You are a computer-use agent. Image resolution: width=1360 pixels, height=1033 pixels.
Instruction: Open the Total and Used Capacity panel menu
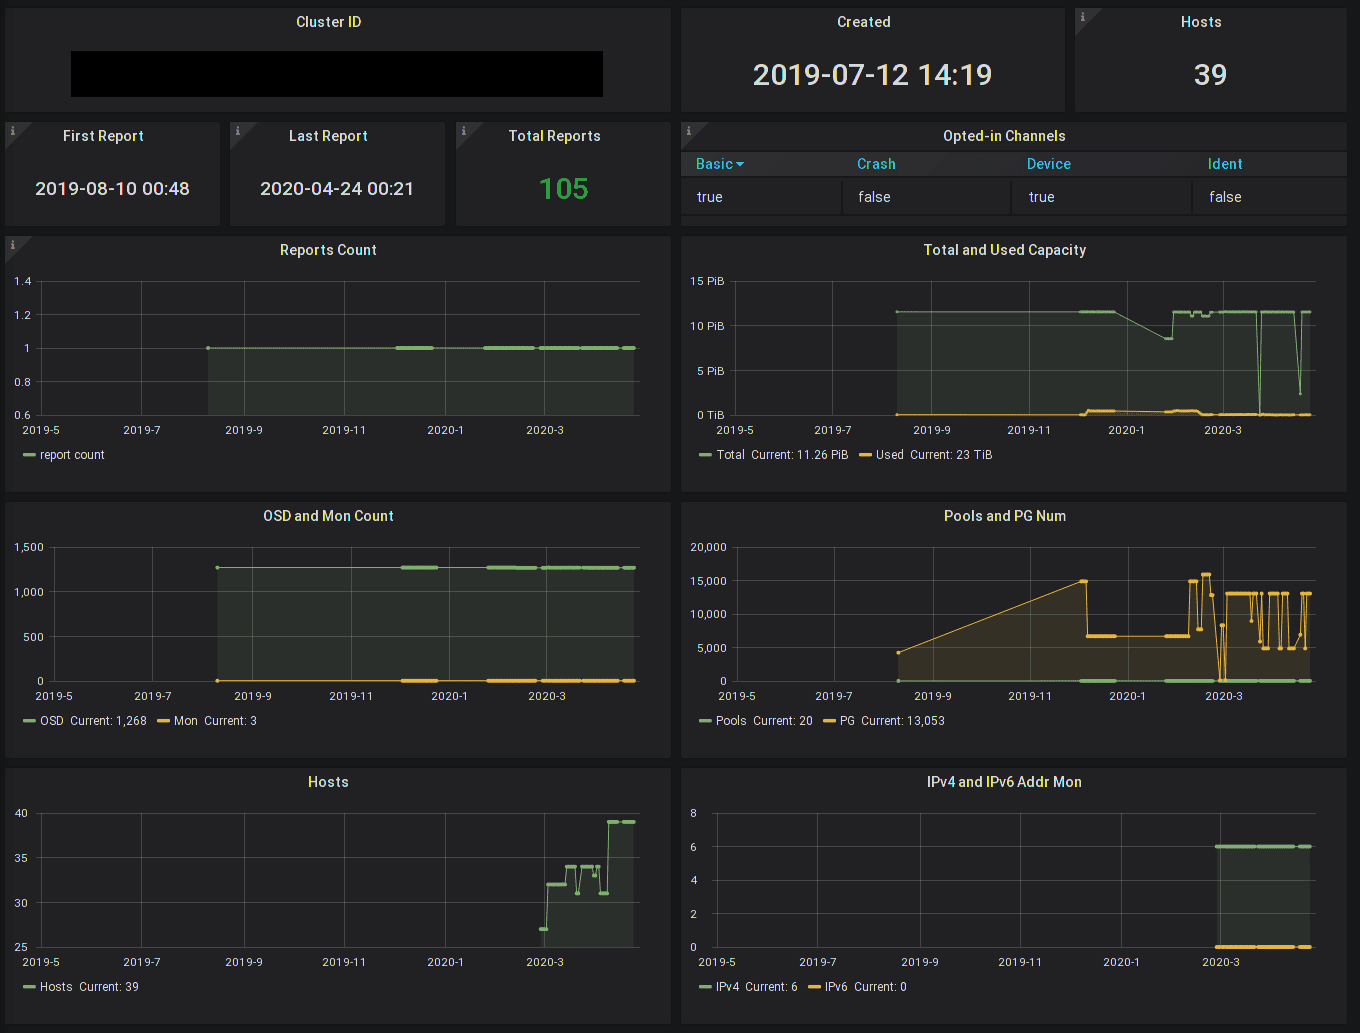1004,250
